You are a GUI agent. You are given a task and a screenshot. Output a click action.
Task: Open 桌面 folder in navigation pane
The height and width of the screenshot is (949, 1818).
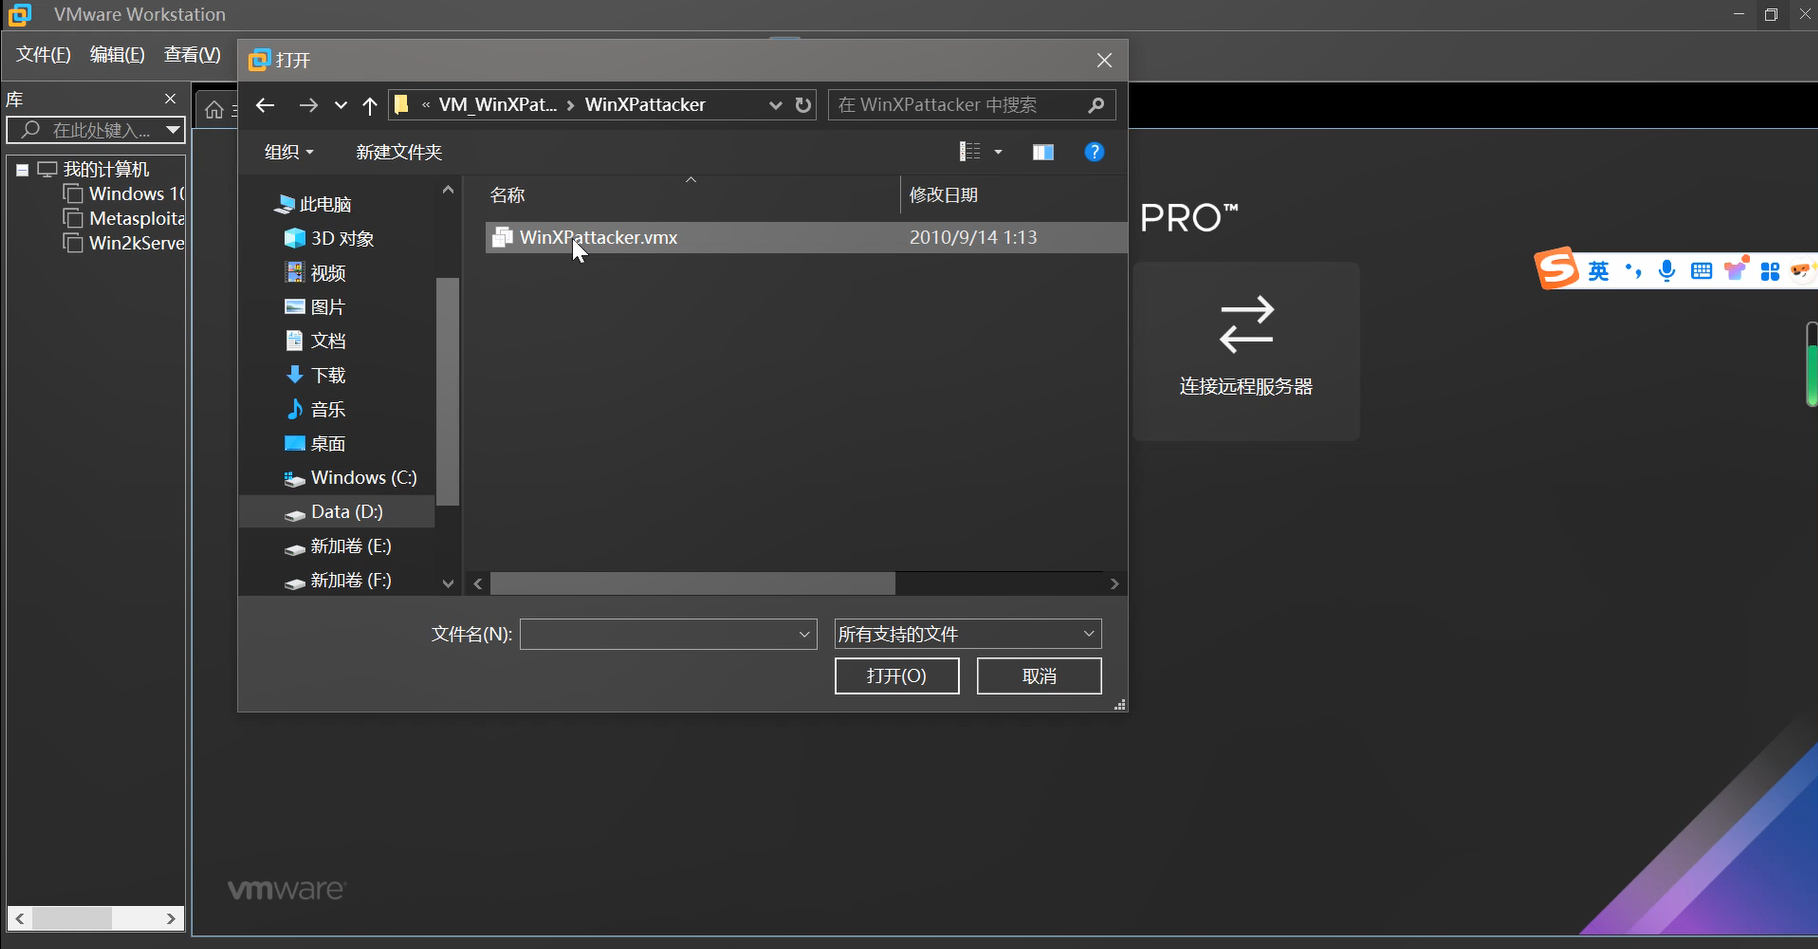[316, 443]
